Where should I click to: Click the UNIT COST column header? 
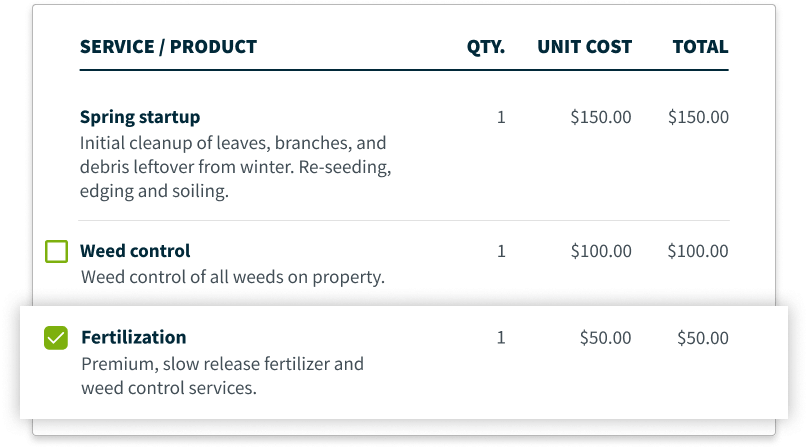pos(584,47)
